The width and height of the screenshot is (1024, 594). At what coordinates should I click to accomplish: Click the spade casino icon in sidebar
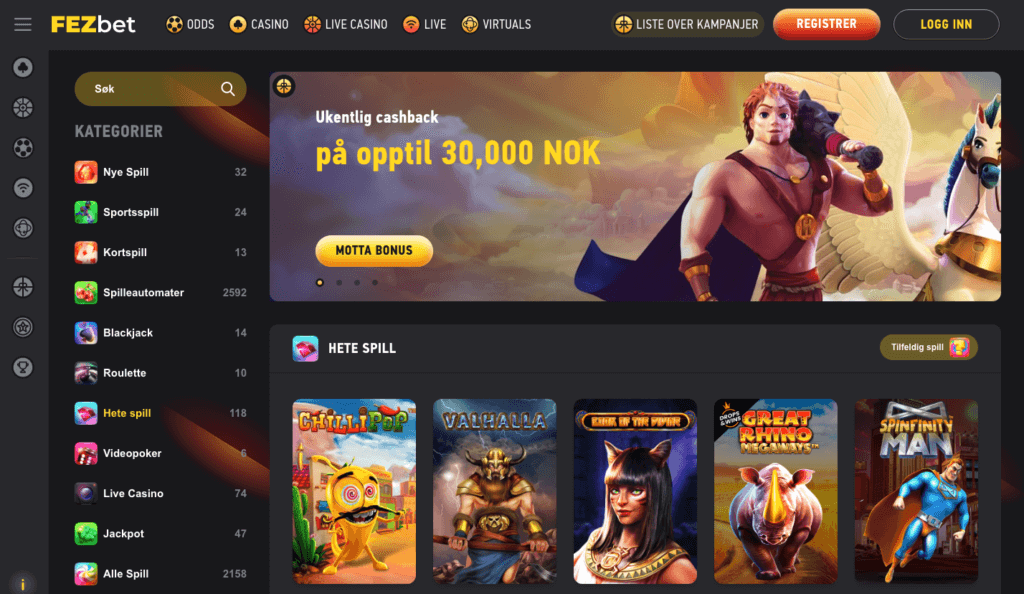[x=23, y=67]
